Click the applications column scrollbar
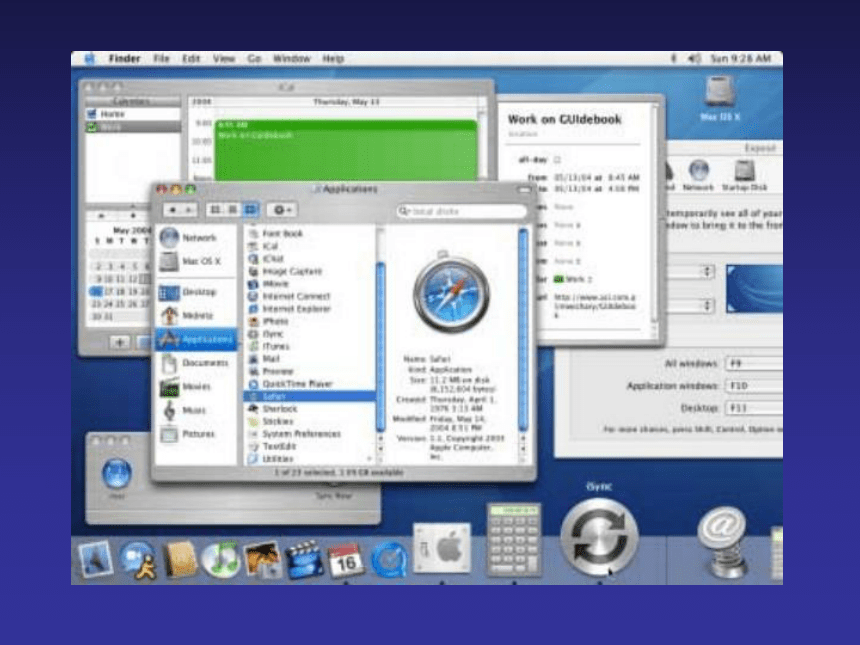The image size is (860, 645). [380, 346]
